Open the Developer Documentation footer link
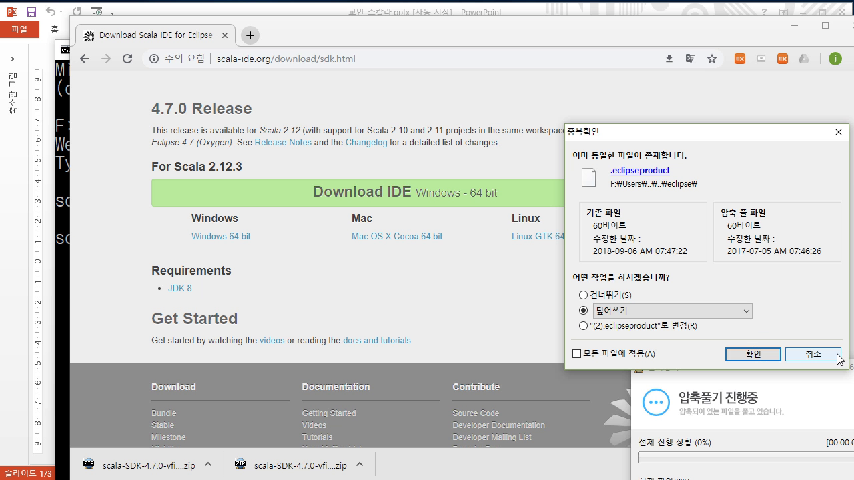 498,425
